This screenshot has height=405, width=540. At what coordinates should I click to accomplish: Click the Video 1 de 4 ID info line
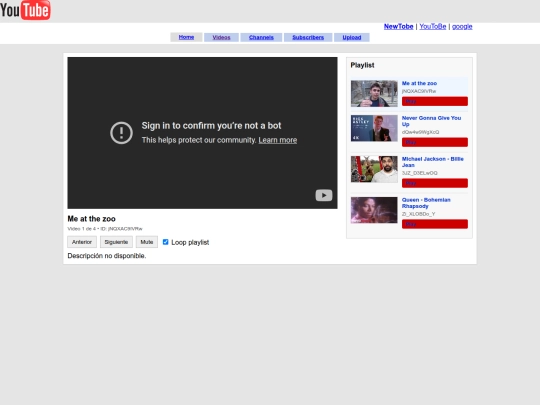click(x=105, y=229)
